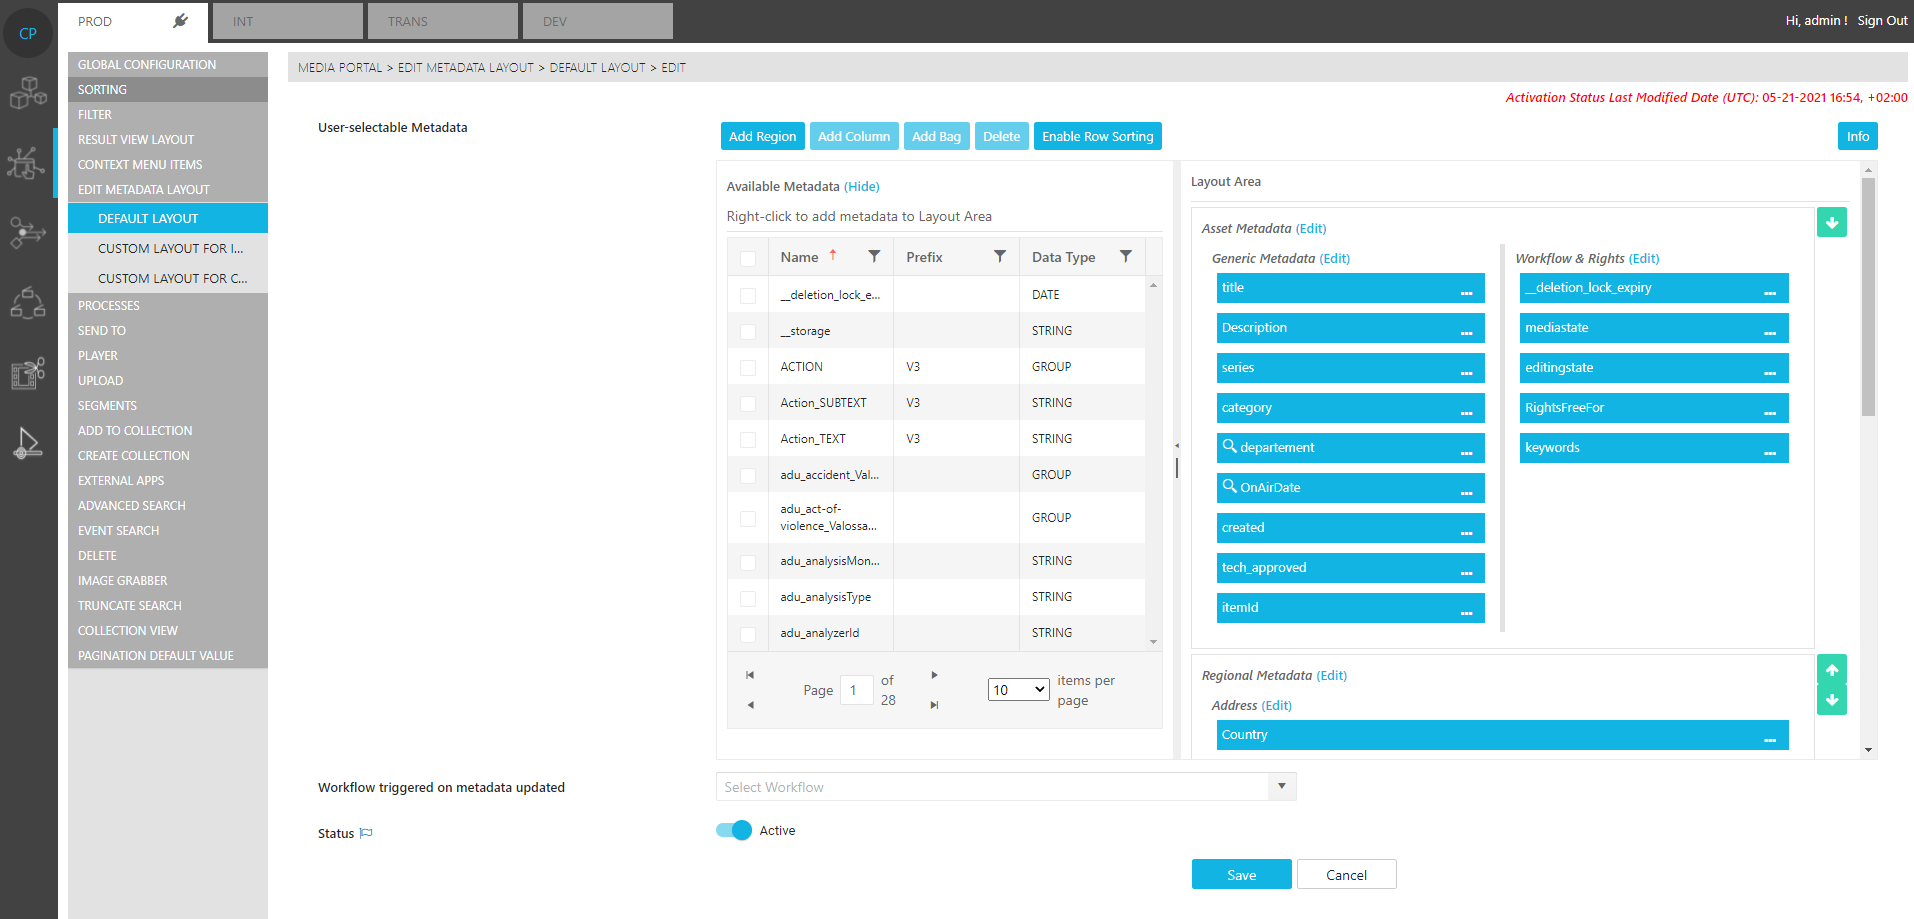Screen dimensions: 1914x919
Task: Move Asset Metadata region down with green arrow
Action: (1831, 223)
